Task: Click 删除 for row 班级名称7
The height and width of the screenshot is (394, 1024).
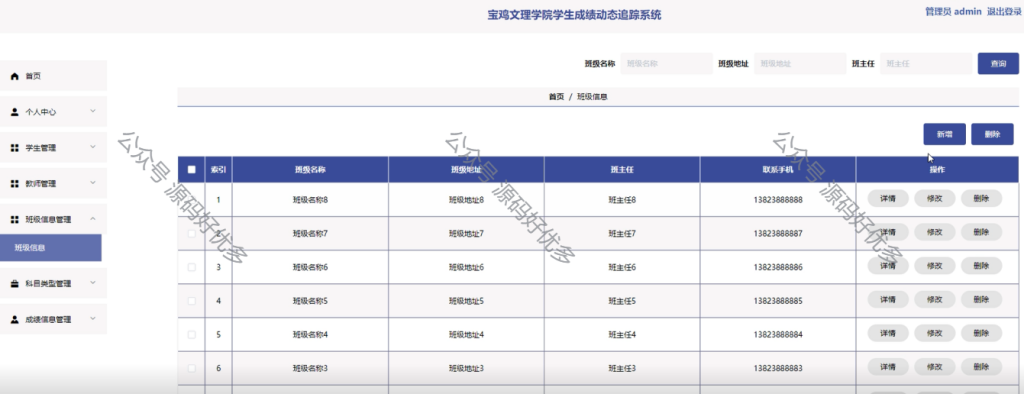Action: coord(981,232)
